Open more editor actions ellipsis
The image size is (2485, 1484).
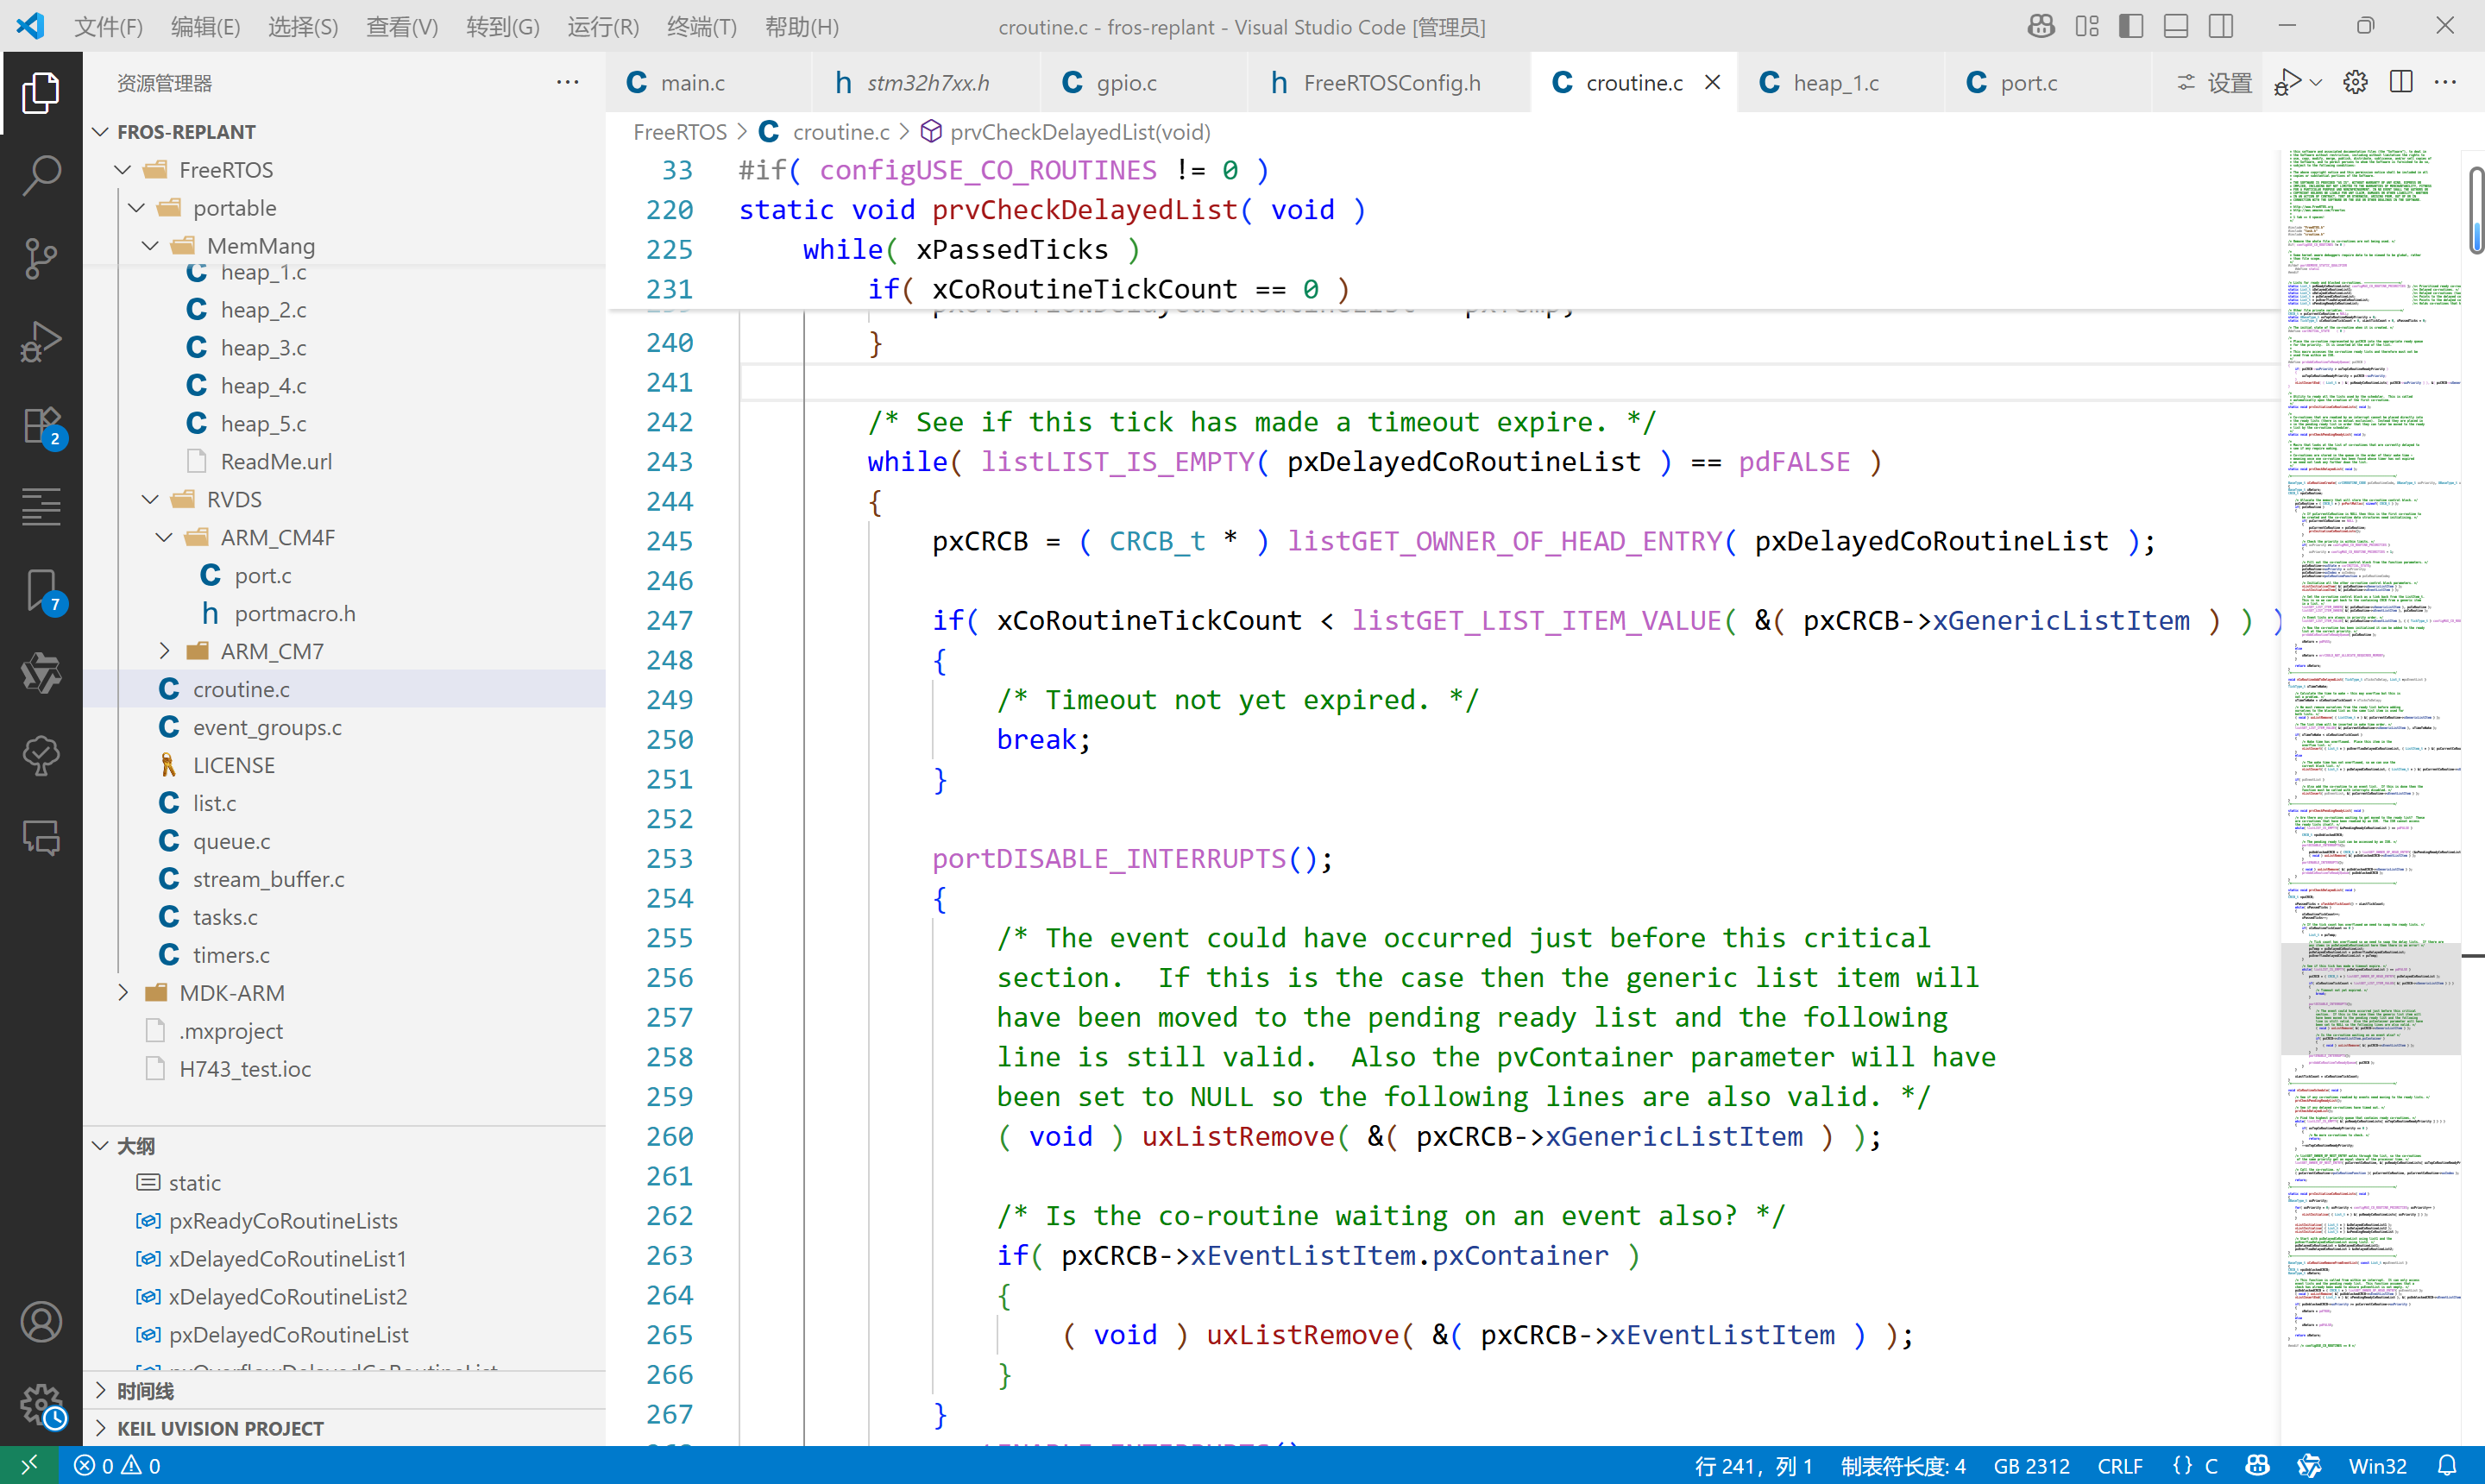tap(2445, 82)
